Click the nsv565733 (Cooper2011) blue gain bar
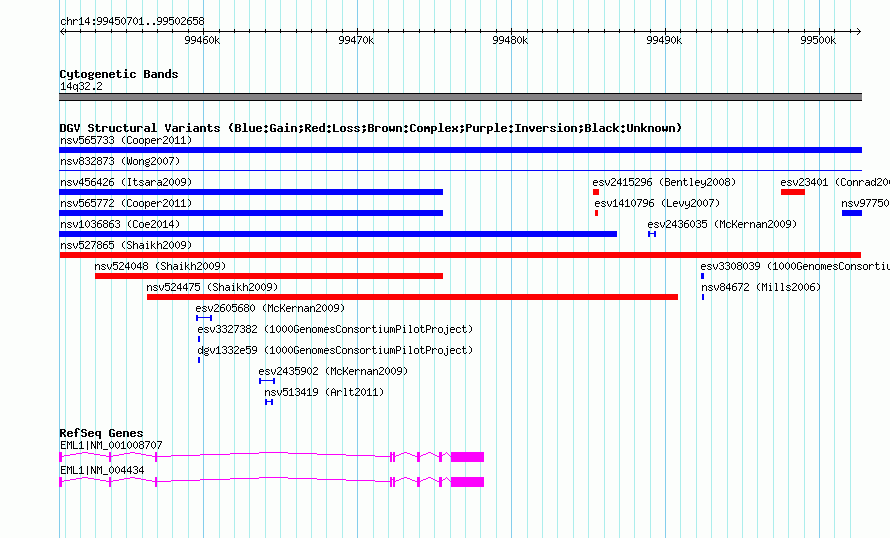The height and width of the screenshot is (538, 890). pos(460,150)
